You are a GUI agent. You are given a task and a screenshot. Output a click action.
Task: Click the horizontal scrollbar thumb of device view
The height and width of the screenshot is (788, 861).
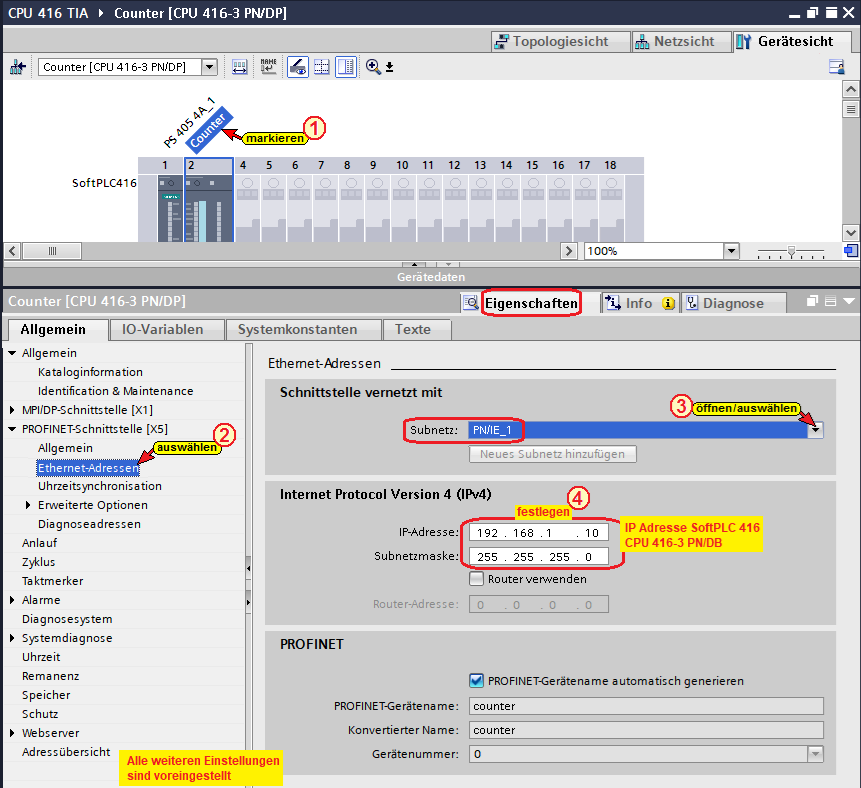[x=52, y=251]
